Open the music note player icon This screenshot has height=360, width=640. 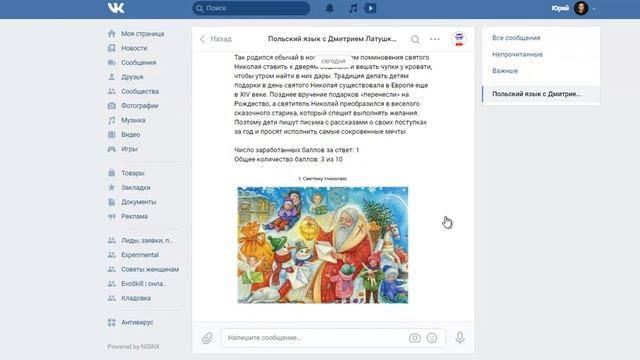[353, 8]
